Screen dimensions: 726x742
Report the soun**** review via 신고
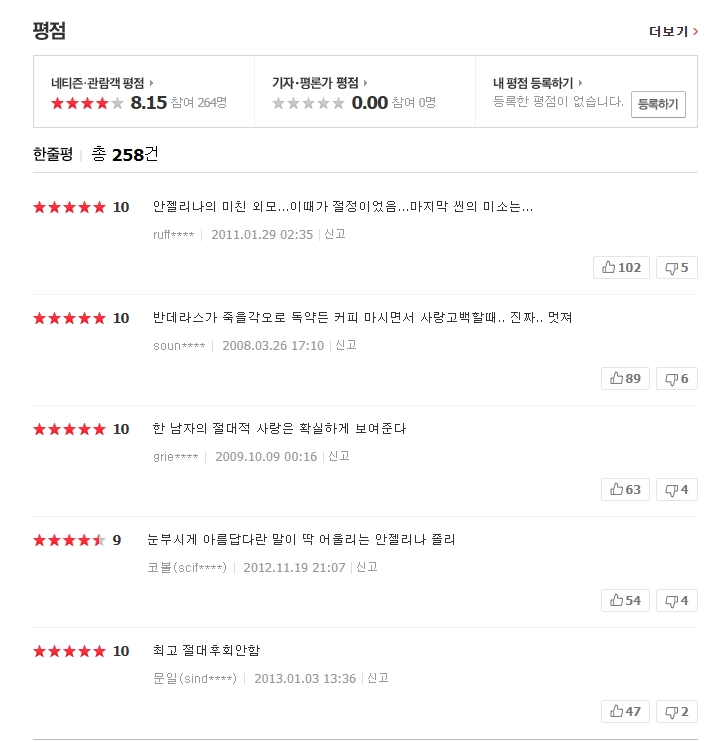[346, 346]
